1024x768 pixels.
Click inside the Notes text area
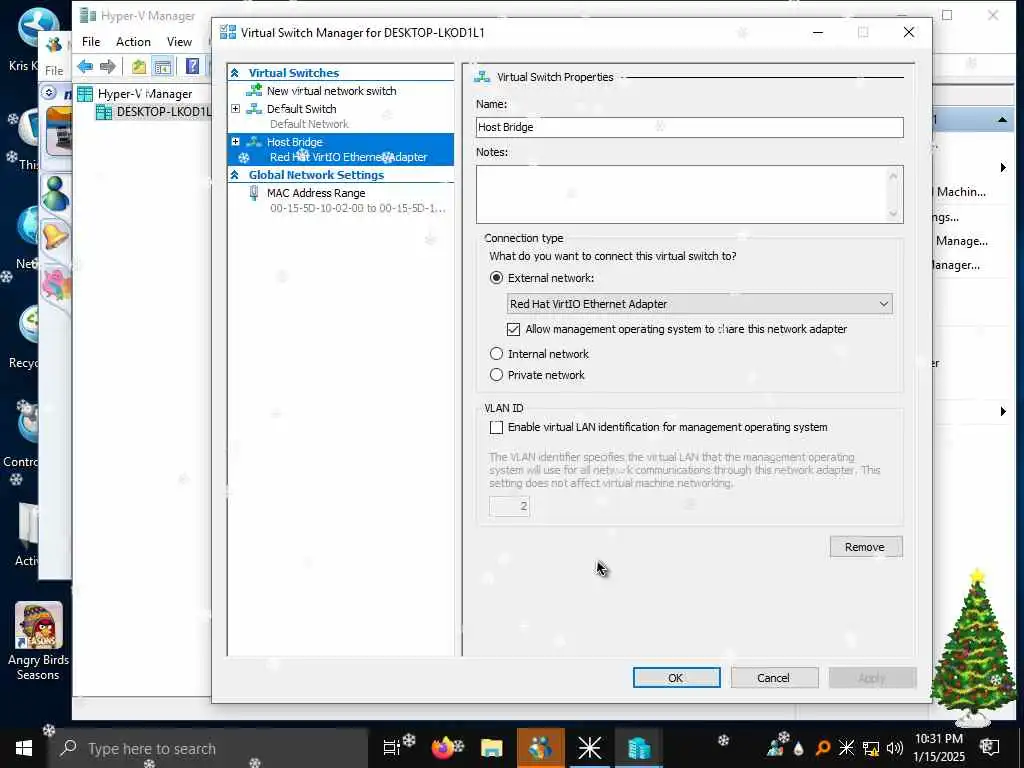[680, 195]
